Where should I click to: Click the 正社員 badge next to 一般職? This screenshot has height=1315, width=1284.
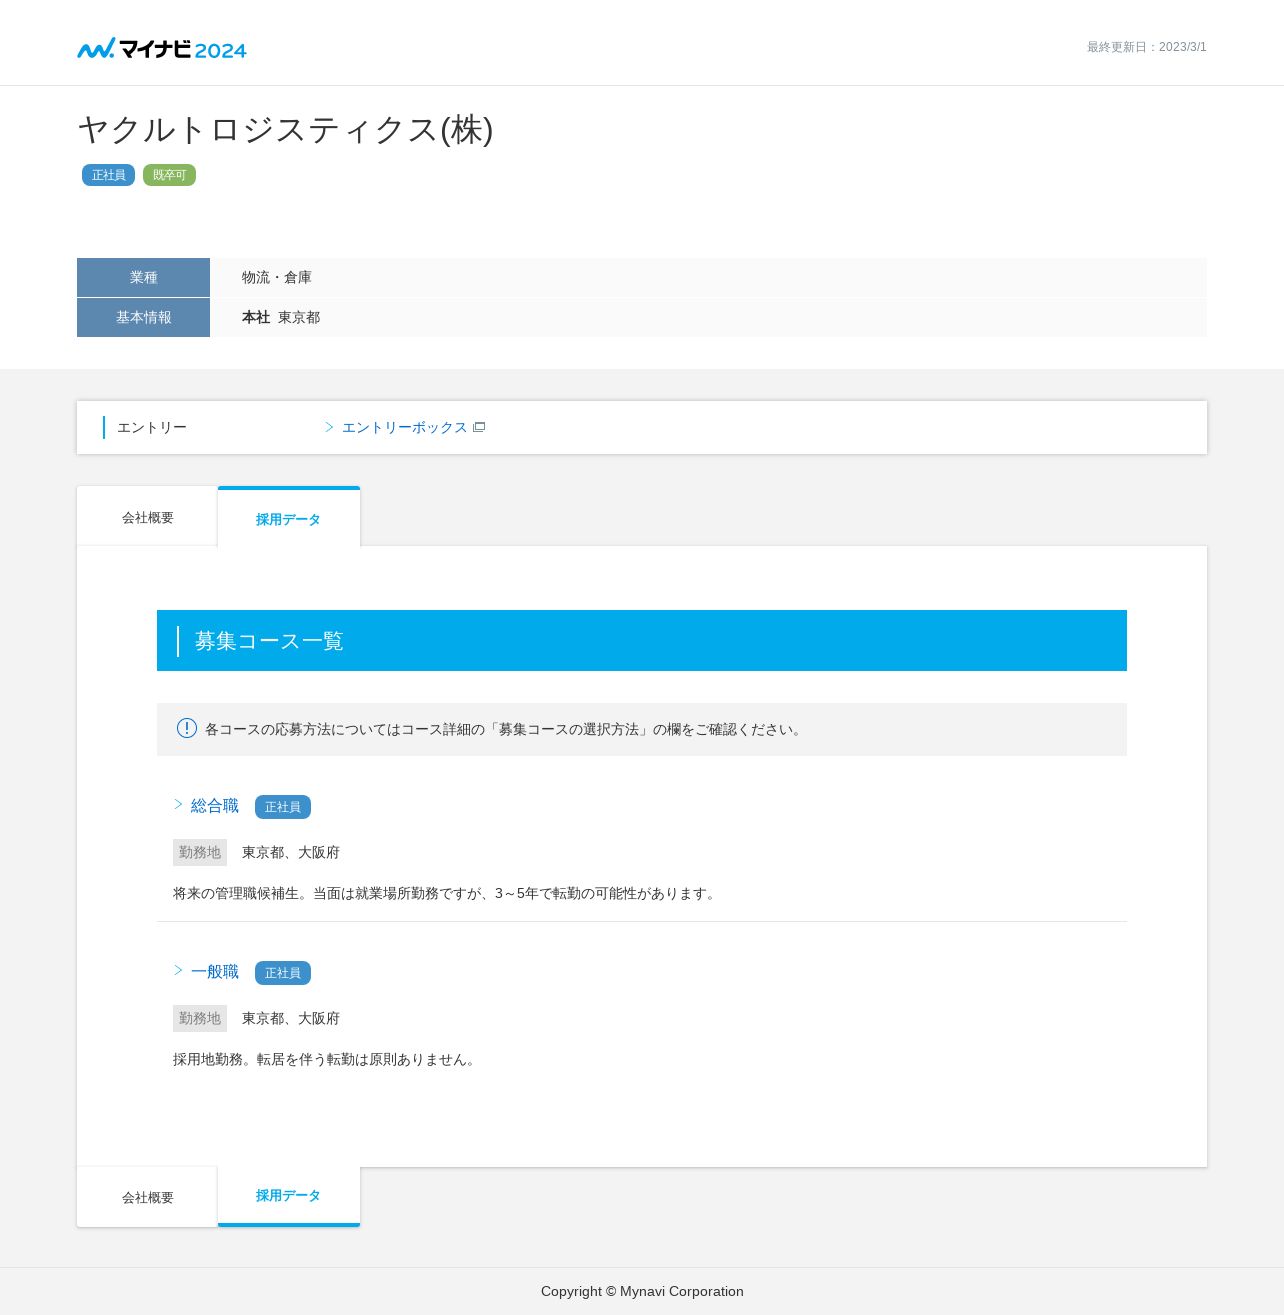pyautogui.click(x=283, y=973)
